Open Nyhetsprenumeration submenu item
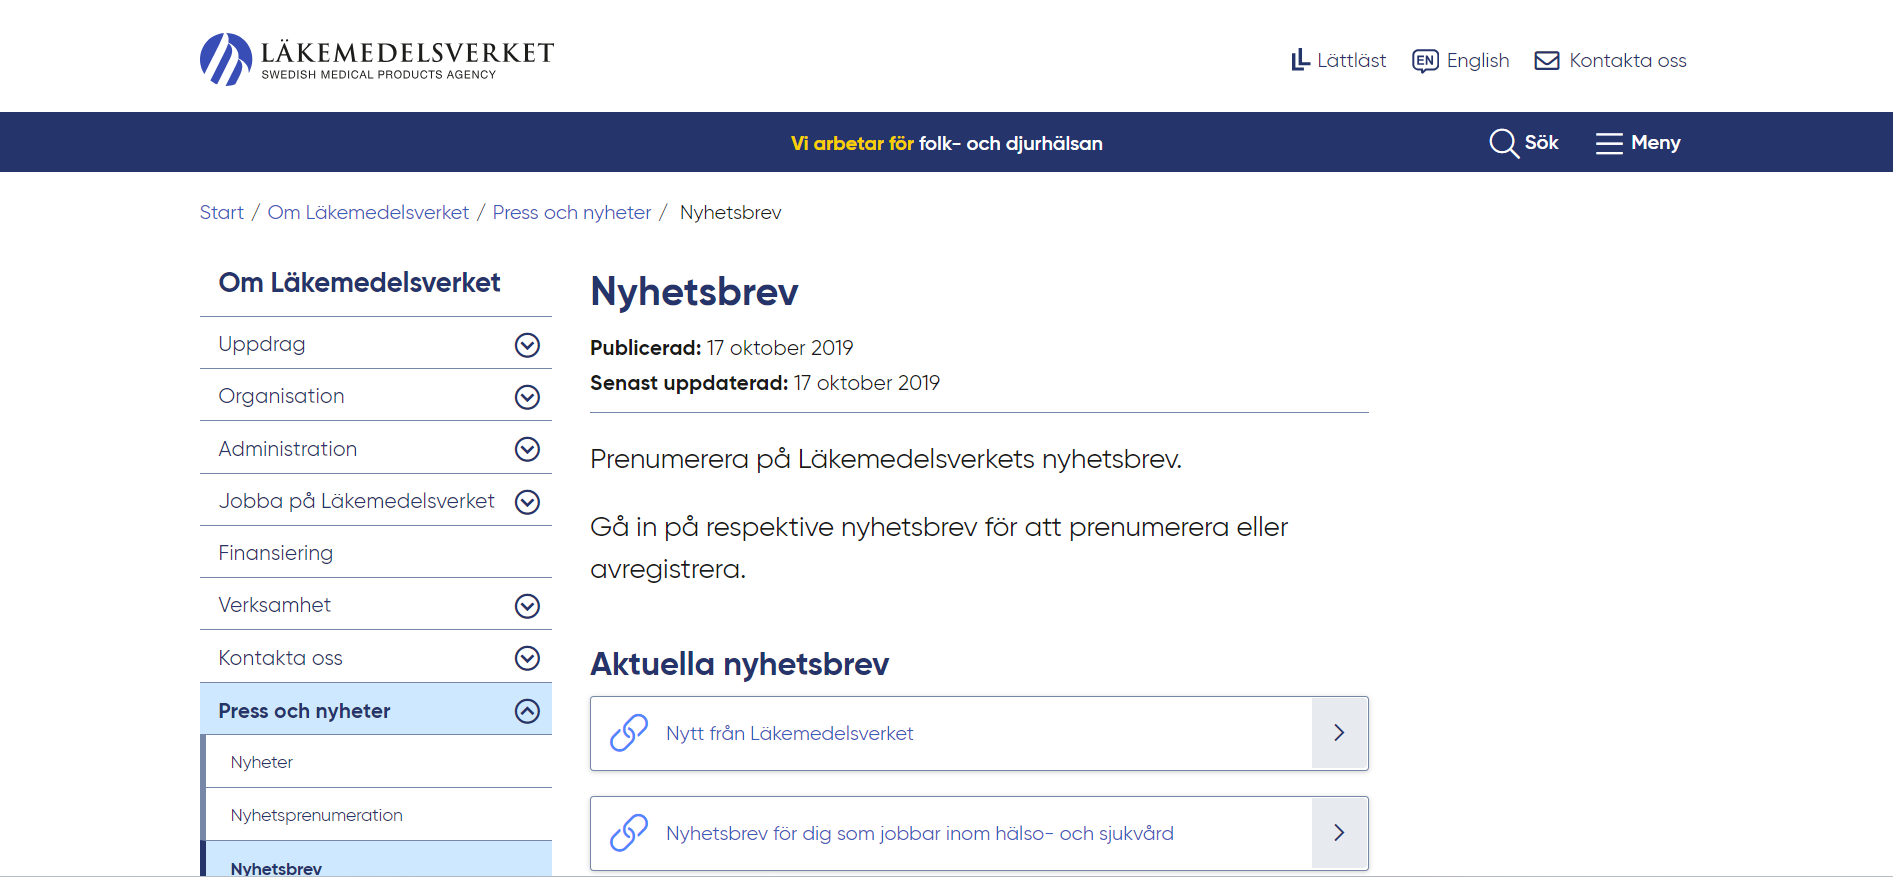This screenshot has height=877, width=1893. coord(317,815)
